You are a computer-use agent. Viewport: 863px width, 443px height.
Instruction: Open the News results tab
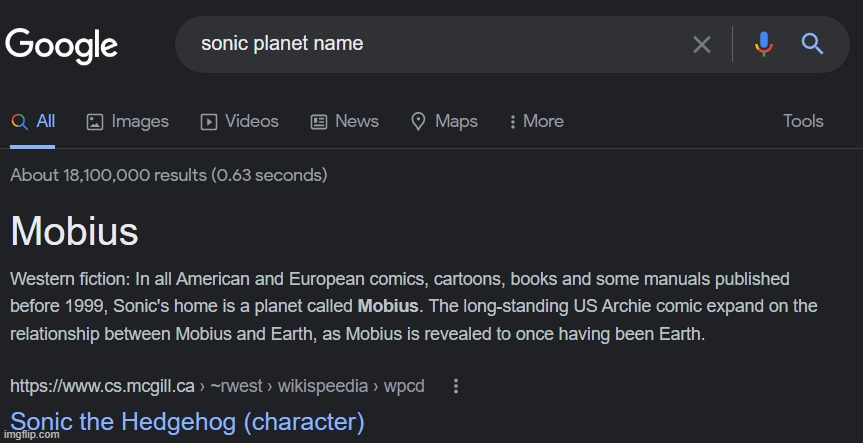tap(345, 121)
